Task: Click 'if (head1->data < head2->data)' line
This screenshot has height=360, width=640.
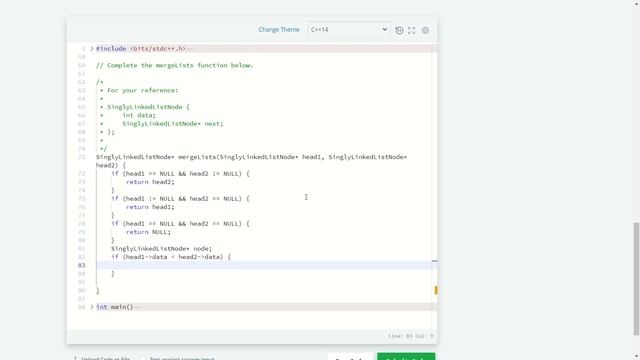Action: click(171, 257)
